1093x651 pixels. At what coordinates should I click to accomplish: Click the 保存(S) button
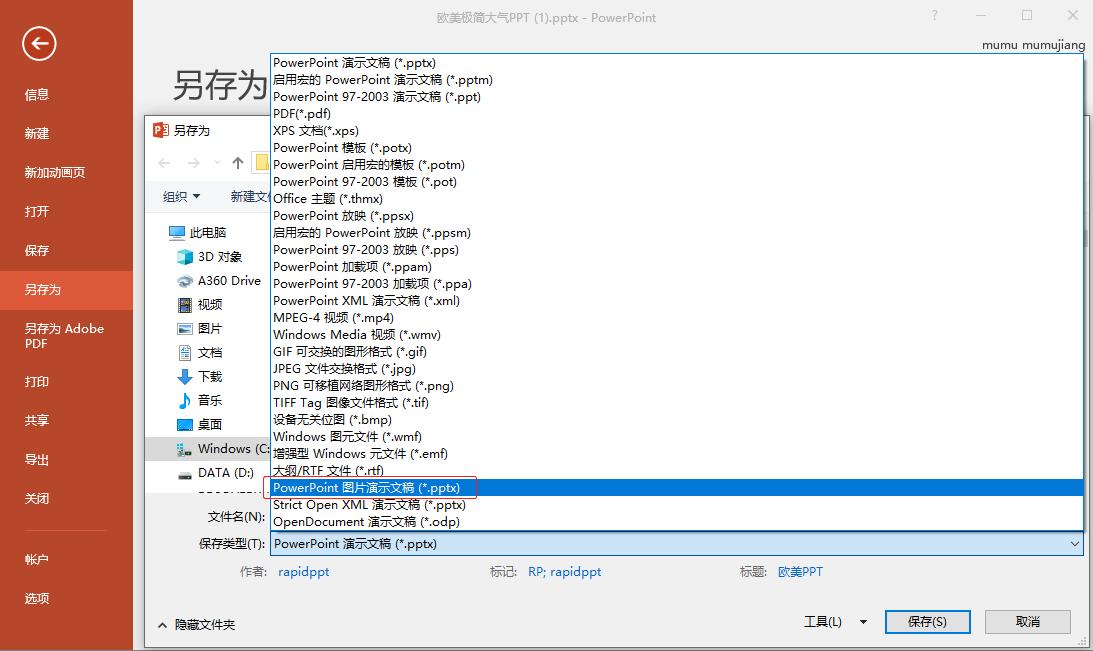tap(926, 622)
